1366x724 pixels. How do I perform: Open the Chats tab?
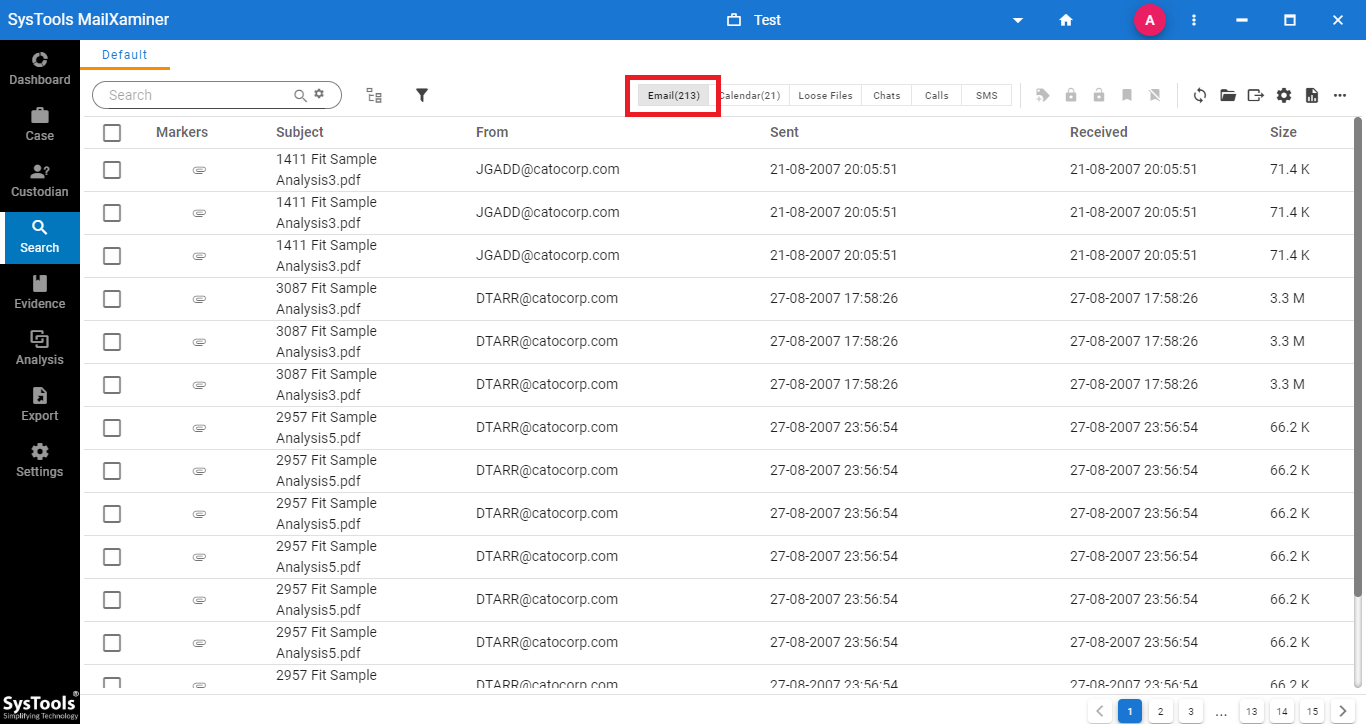886,95
